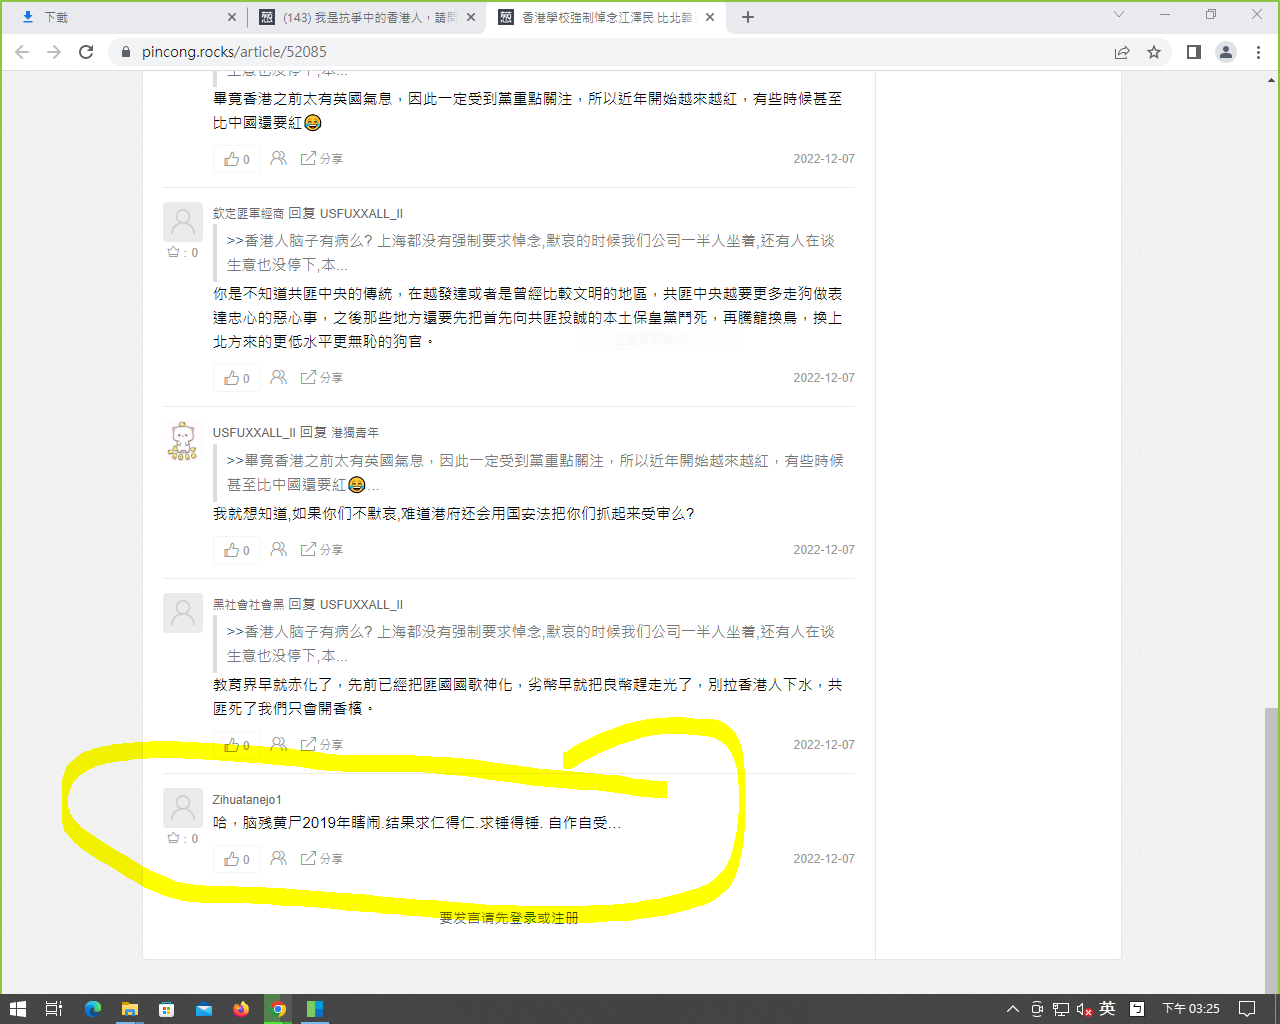Open the 欽定匪軍經商 username link
The width and height of the screenshot is (1280, 1024).
[248, 214]
